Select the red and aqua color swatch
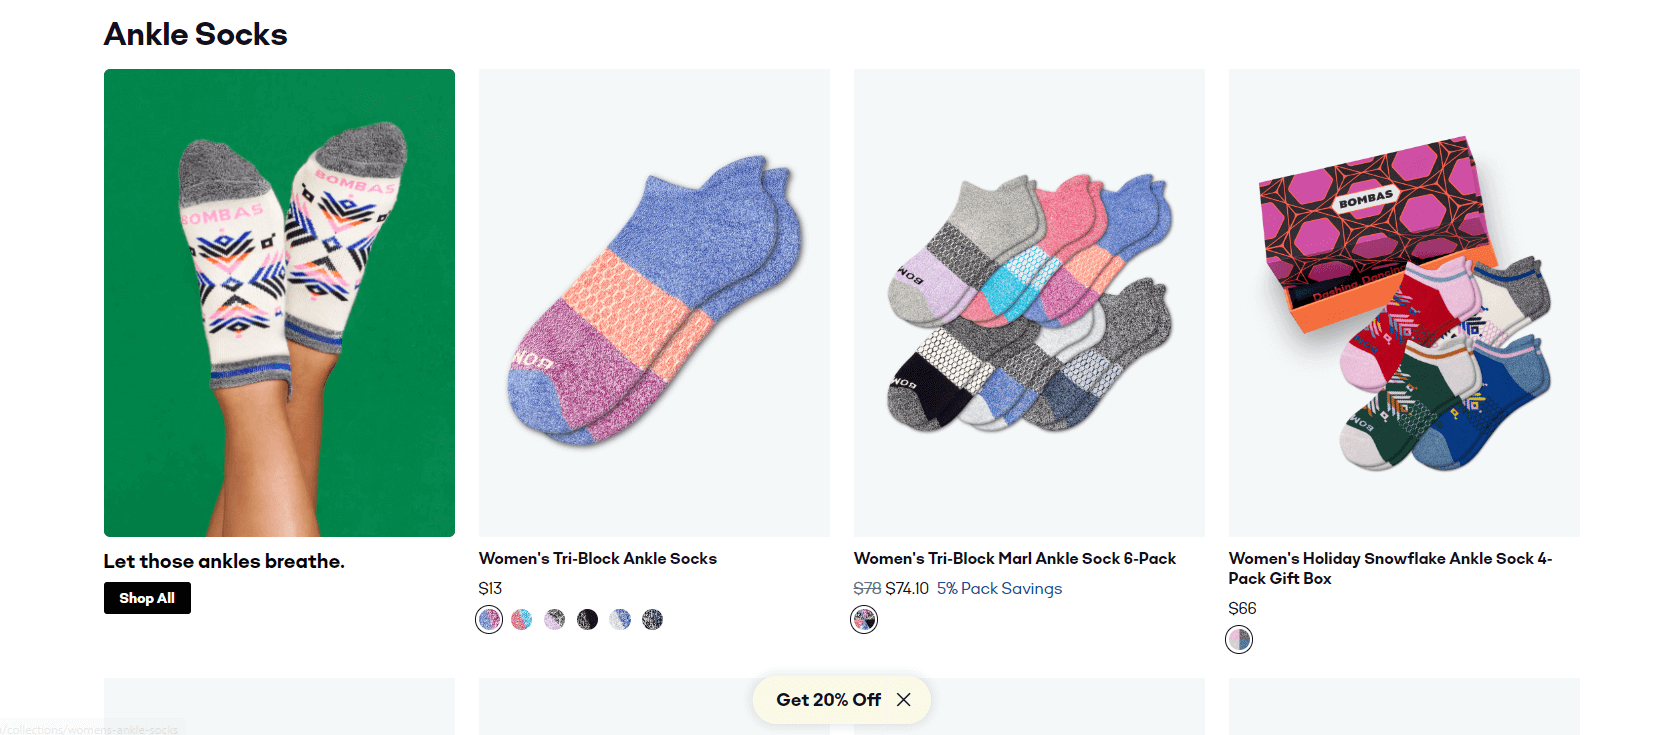1663x735 pixels. (x=521, y=619)
